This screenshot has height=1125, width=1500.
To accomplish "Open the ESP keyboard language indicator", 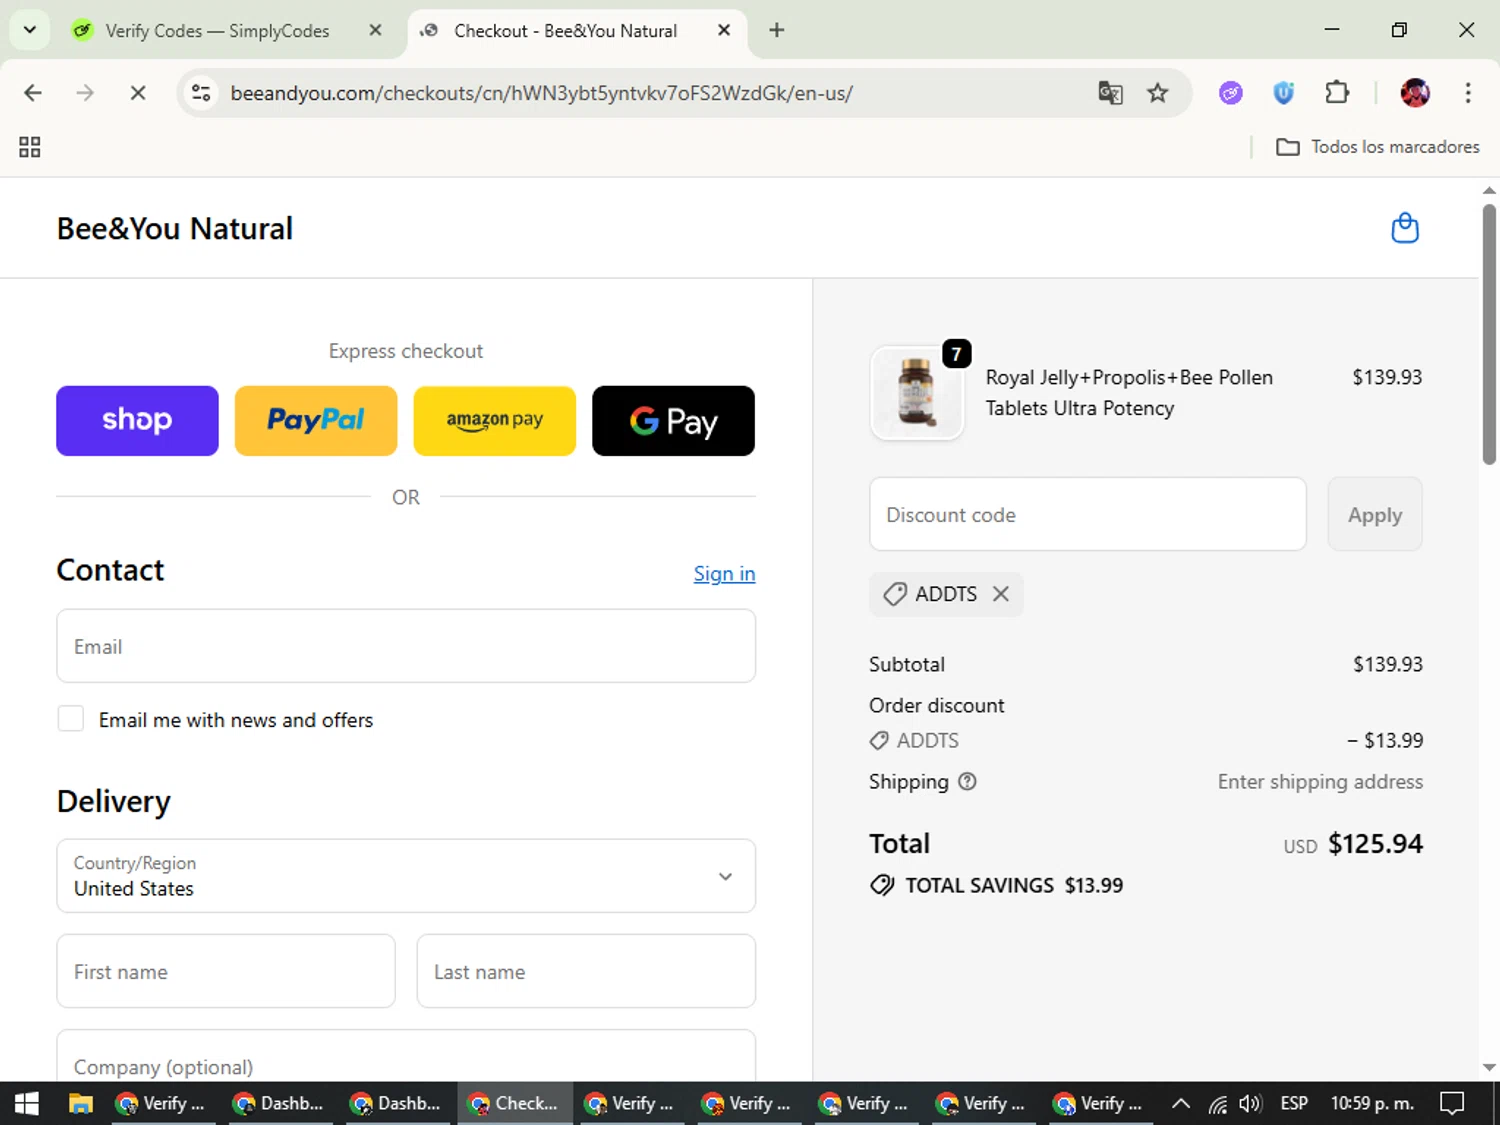I will [x=1294, y=1103].
